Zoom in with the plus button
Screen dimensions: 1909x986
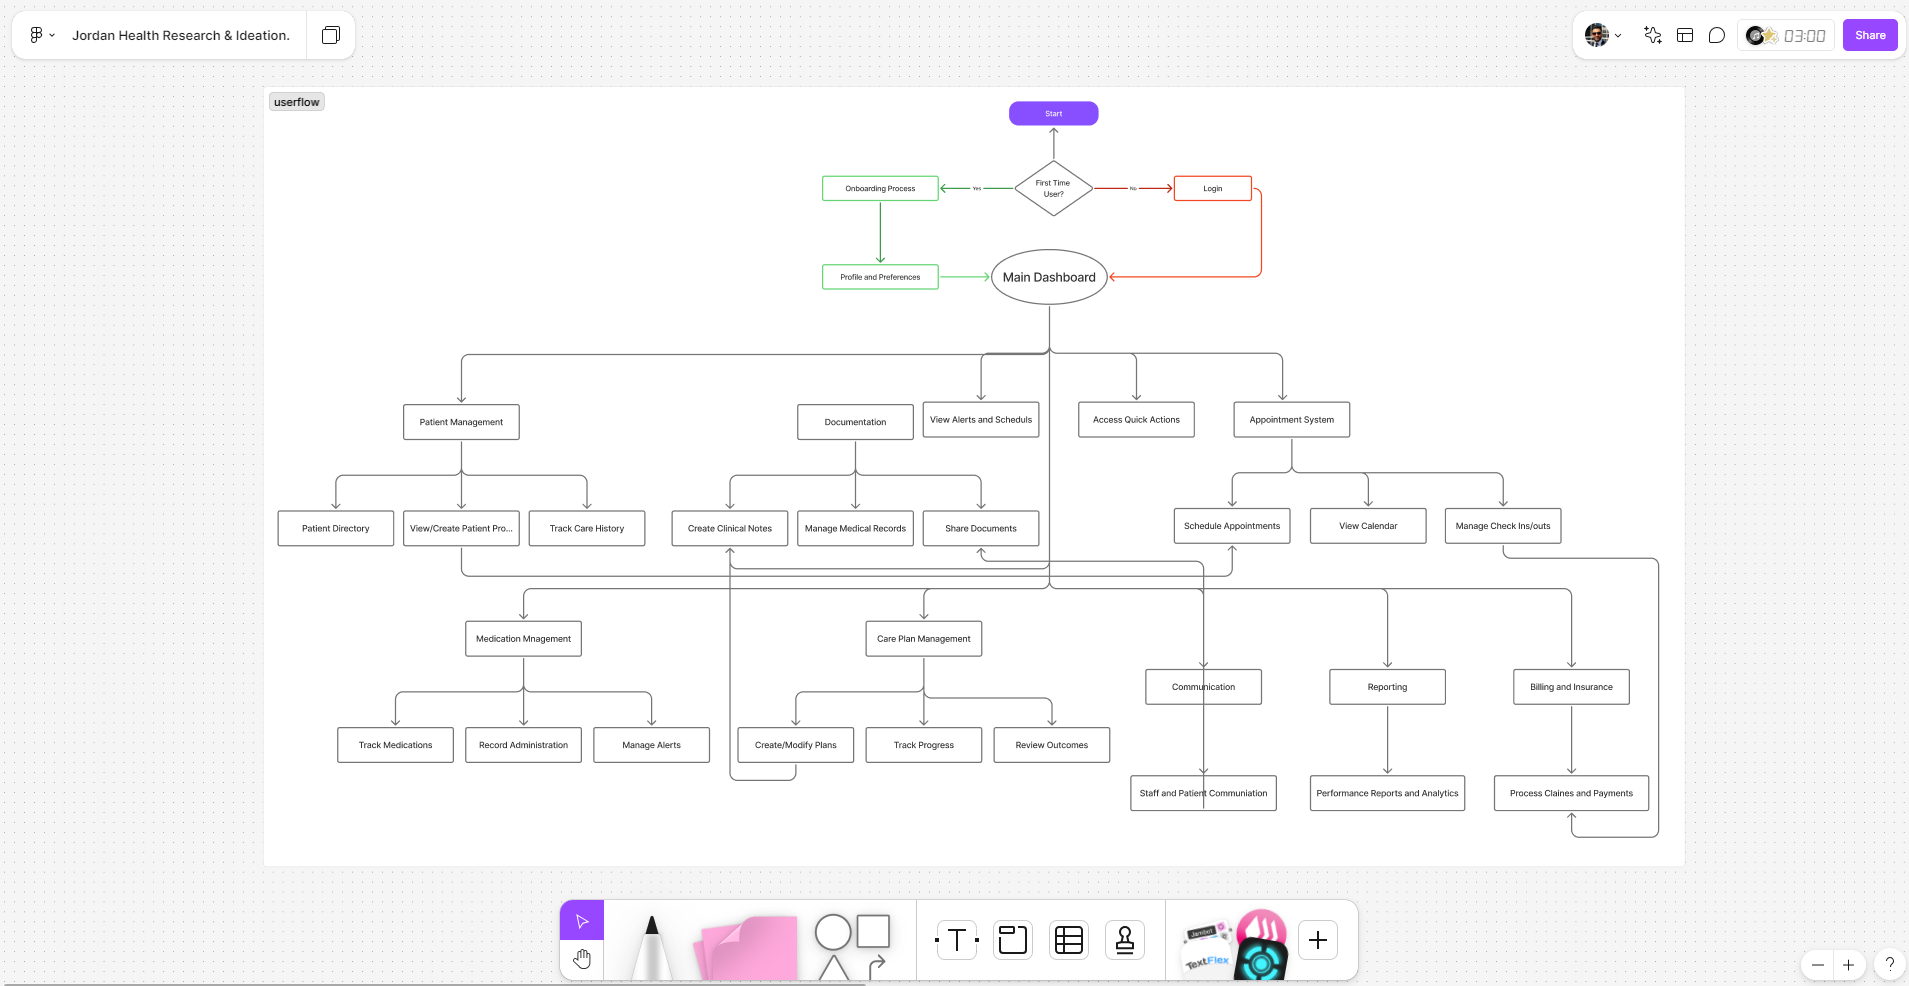pyautogui.click(x=1849, y=965)
